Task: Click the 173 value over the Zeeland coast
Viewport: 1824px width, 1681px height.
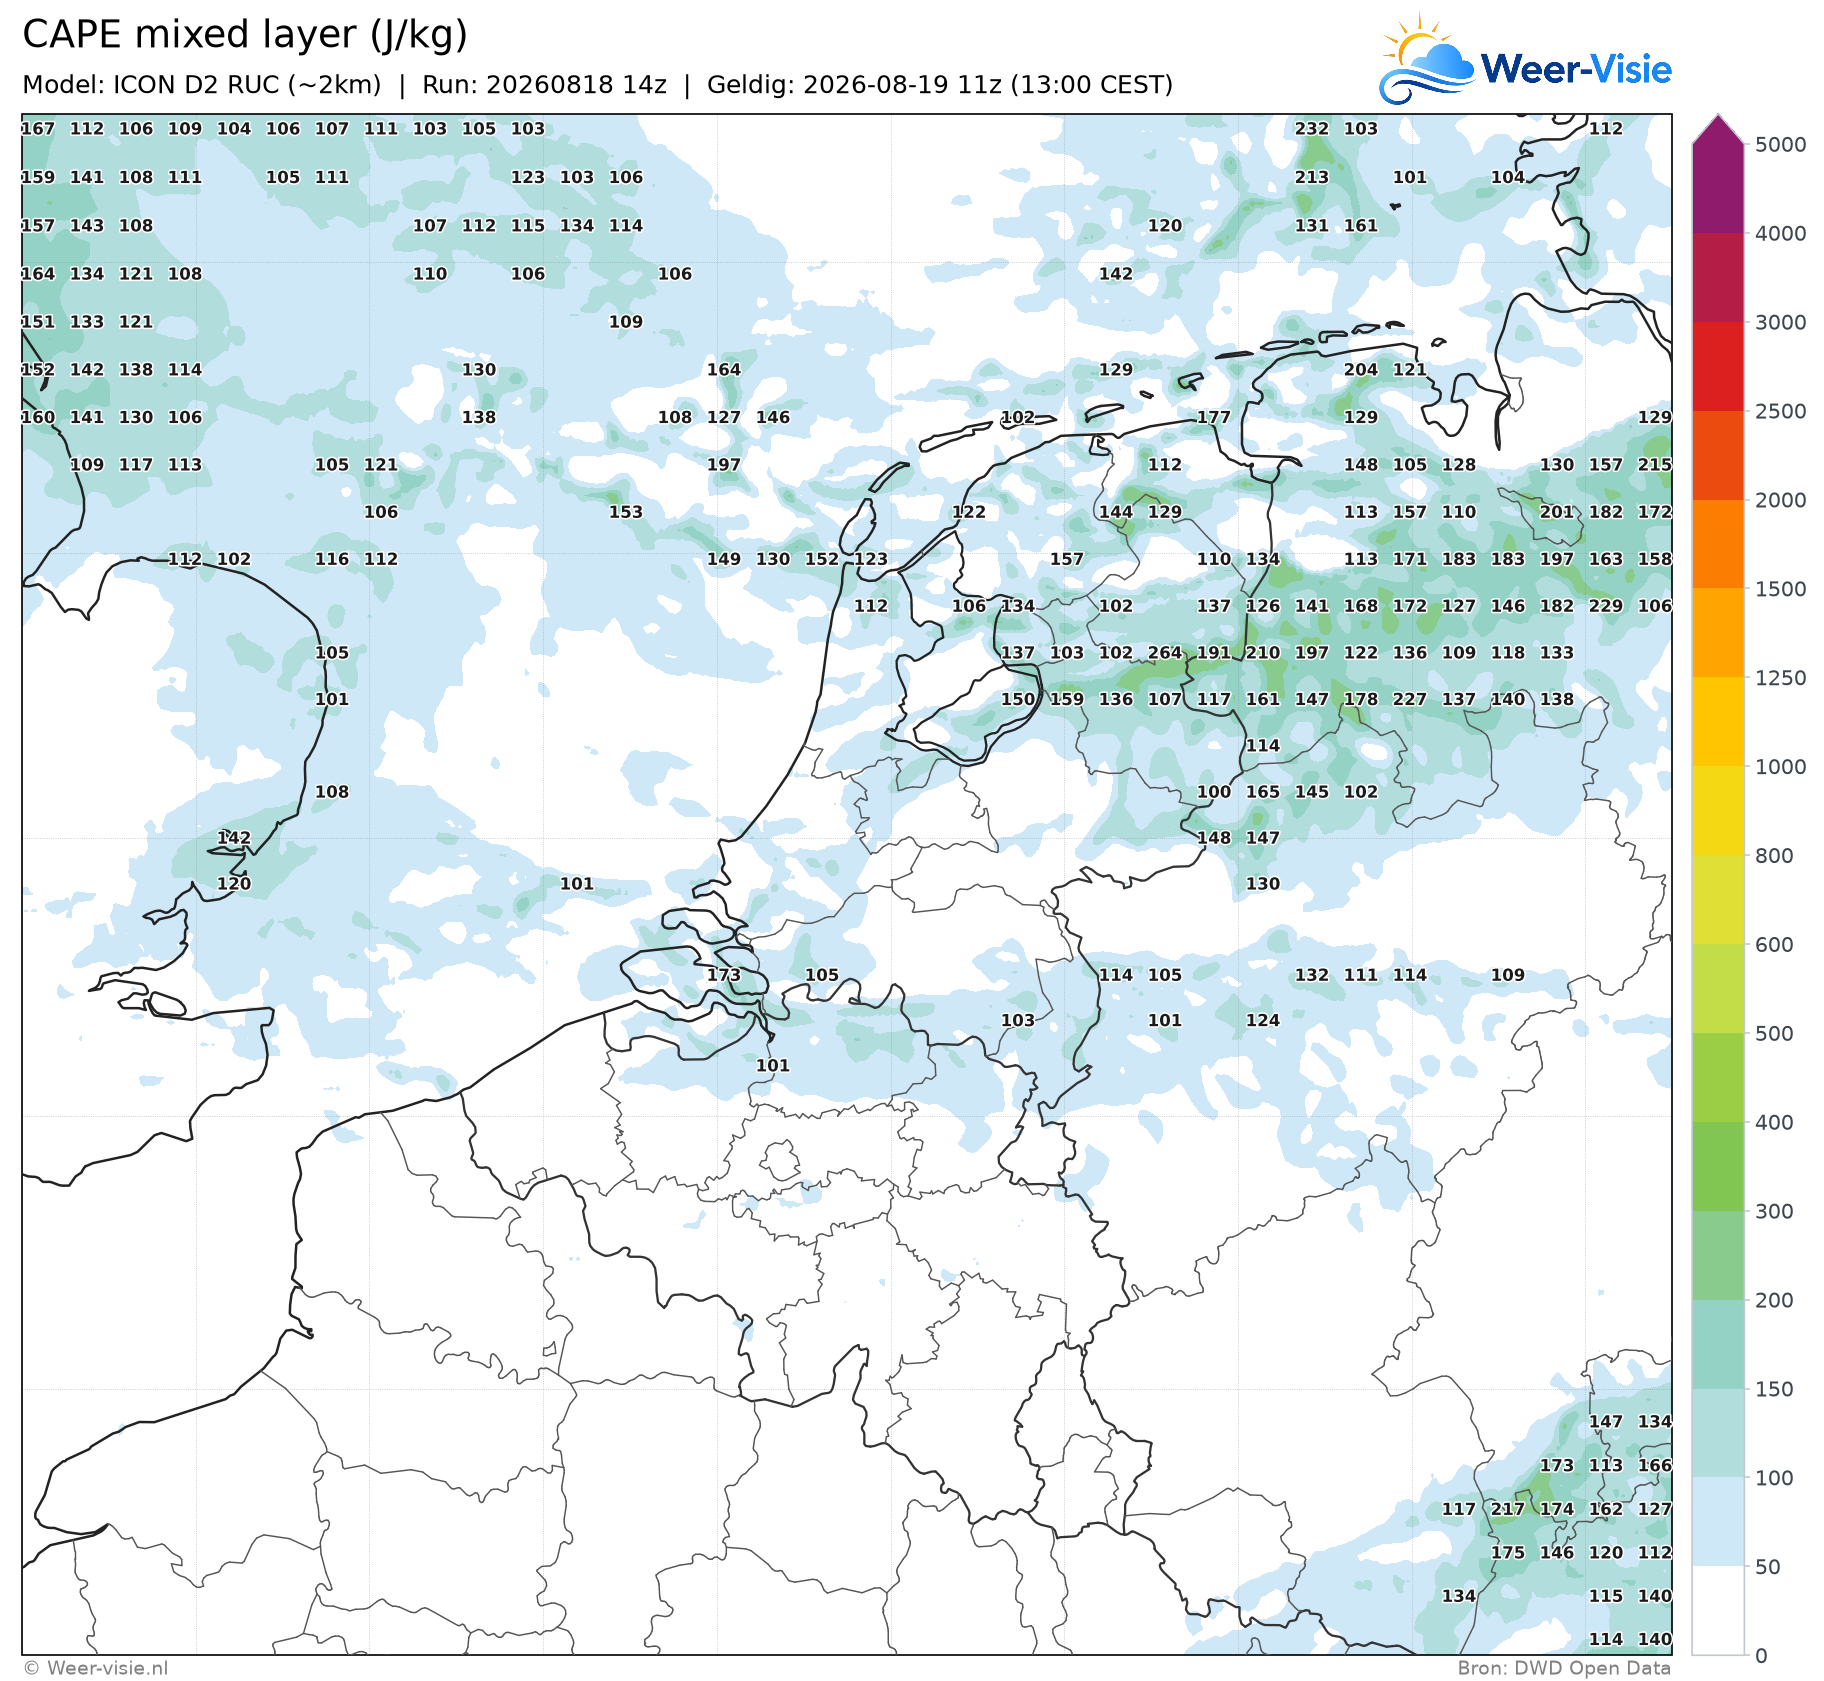Action: click(724, 975)
